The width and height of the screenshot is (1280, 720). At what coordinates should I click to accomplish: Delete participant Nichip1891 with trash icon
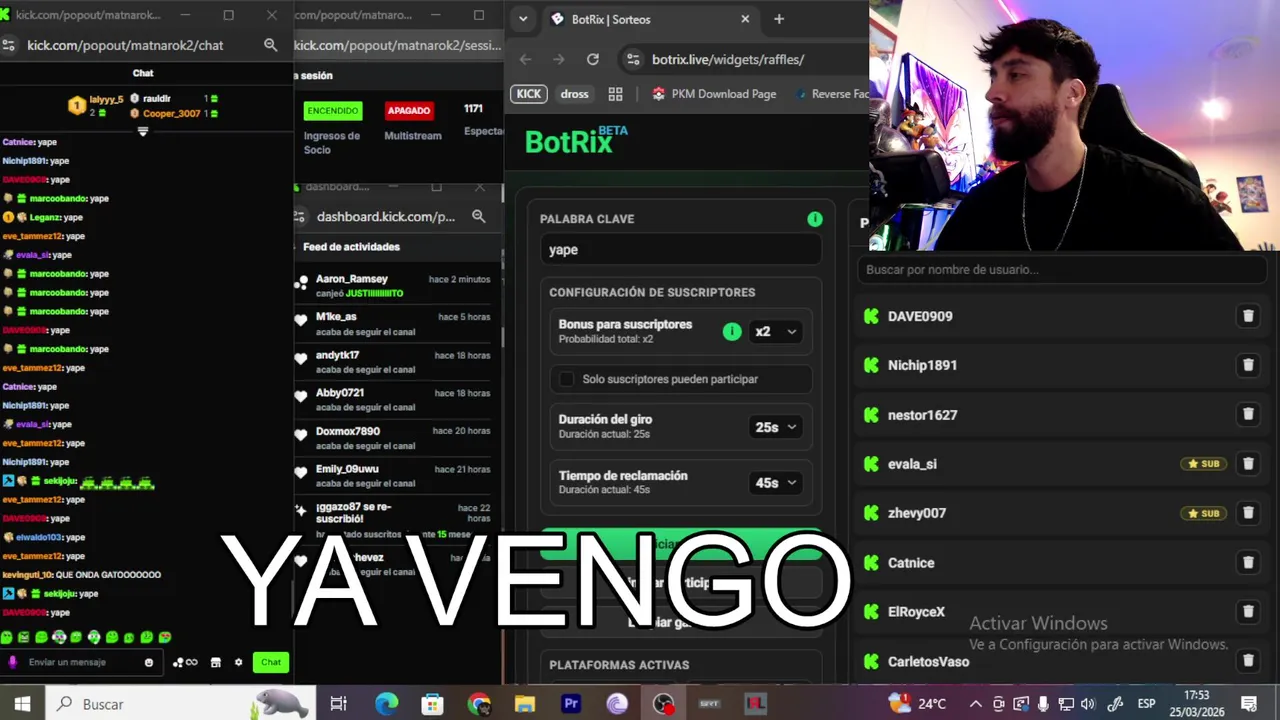pos(1248,365)
